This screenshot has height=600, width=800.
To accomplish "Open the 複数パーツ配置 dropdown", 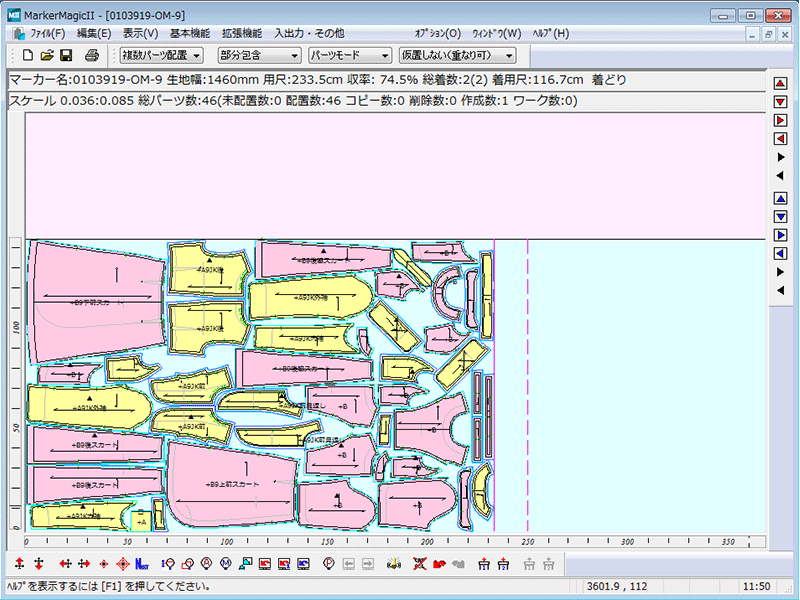I will pyautogui.click(x=162, y=55).
